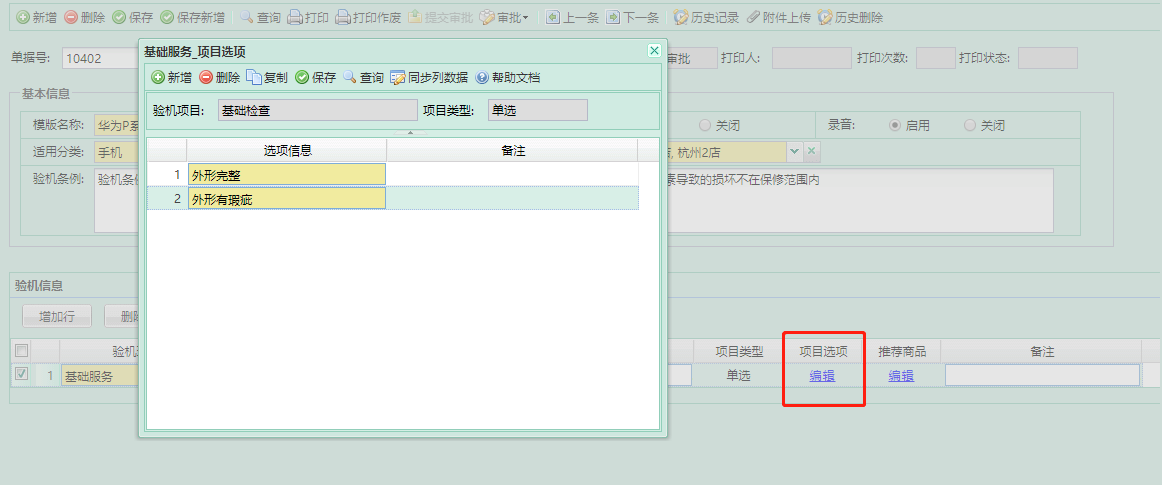Screen dimensions: 1162x485
Task: Collapse the dialog header panel with the small triangle
Action: (409, 132)
